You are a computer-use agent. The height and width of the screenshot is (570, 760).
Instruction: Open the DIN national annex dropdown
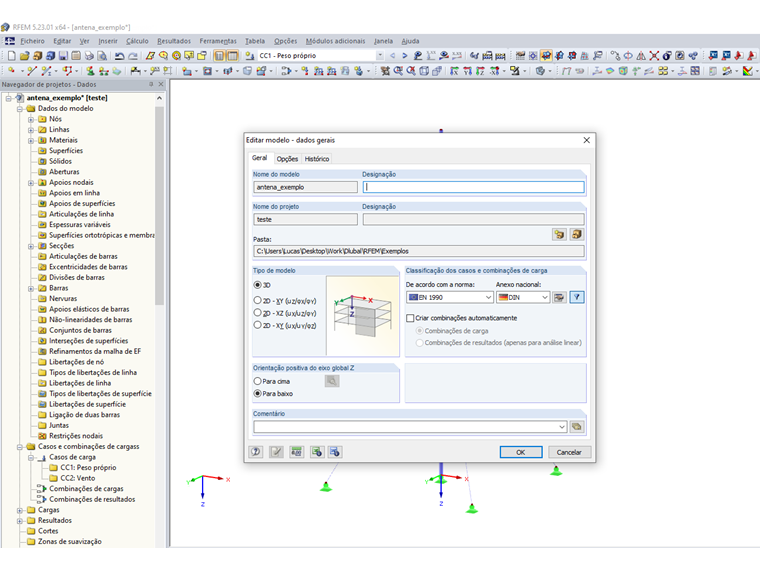[x=545, y=298]
